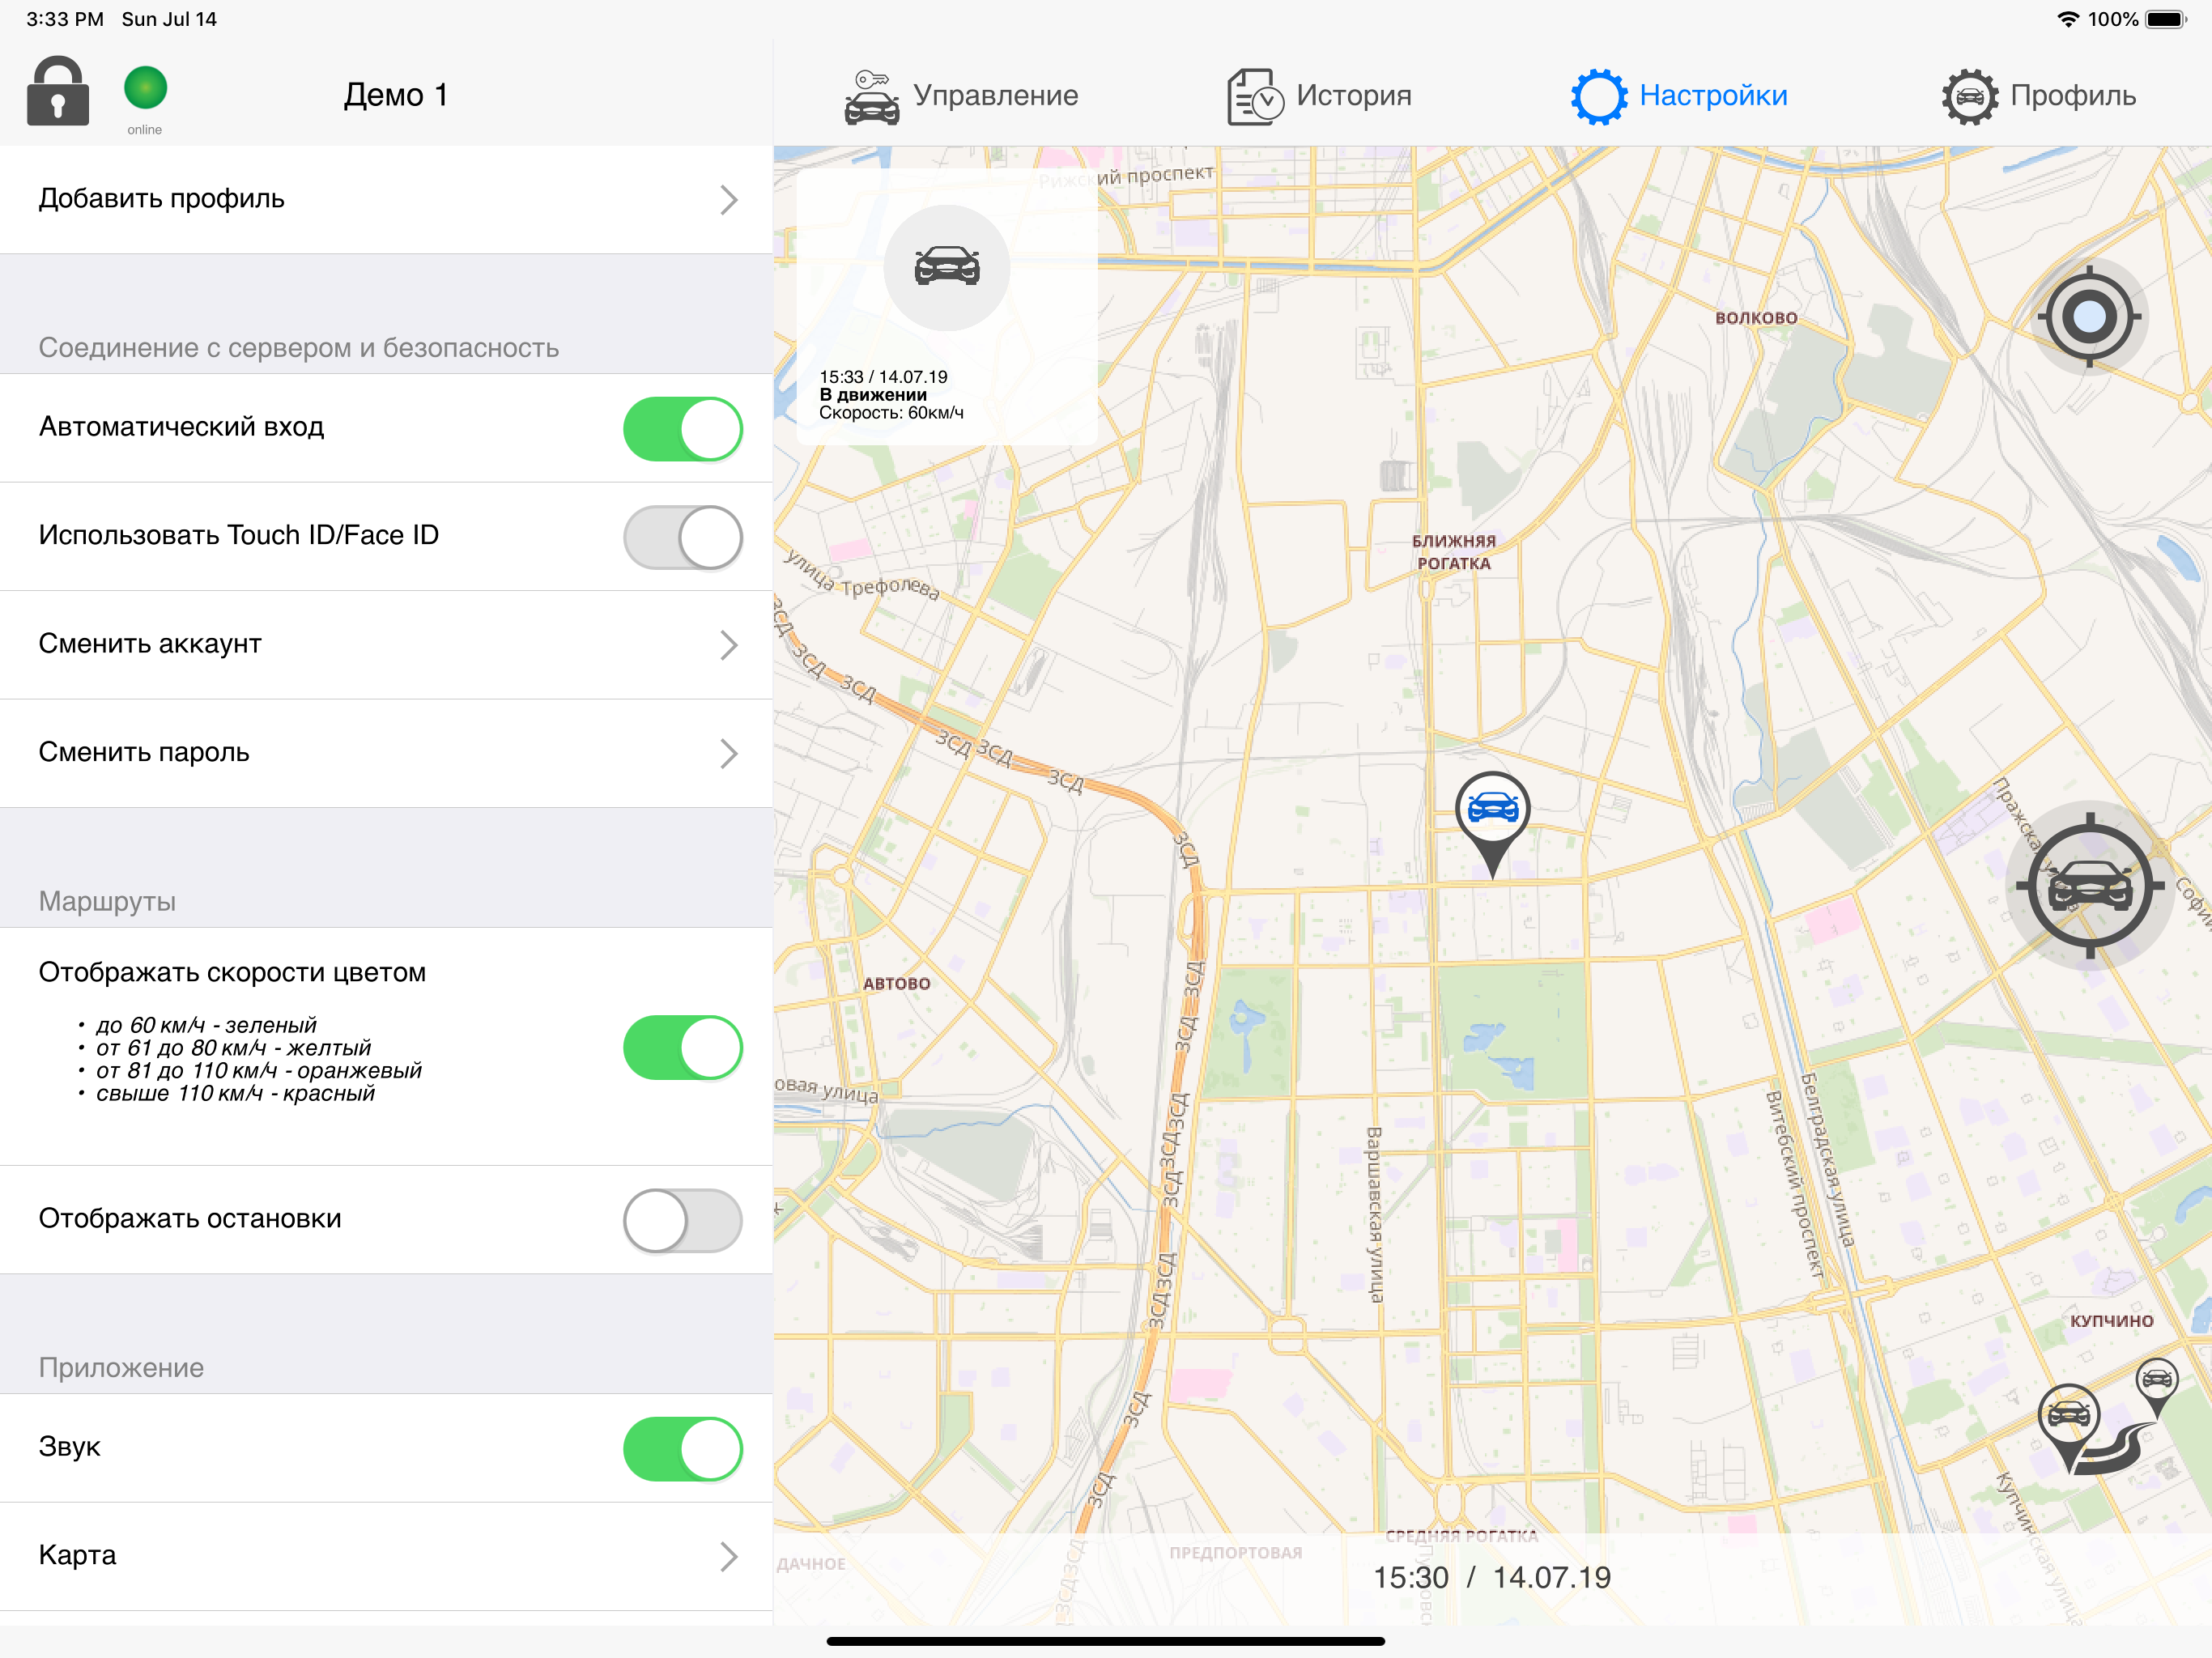Tap до 60 км/ч - зеленый legend line
Viewport: 2212px width, 1658px height.
[x=206, y=1025]
